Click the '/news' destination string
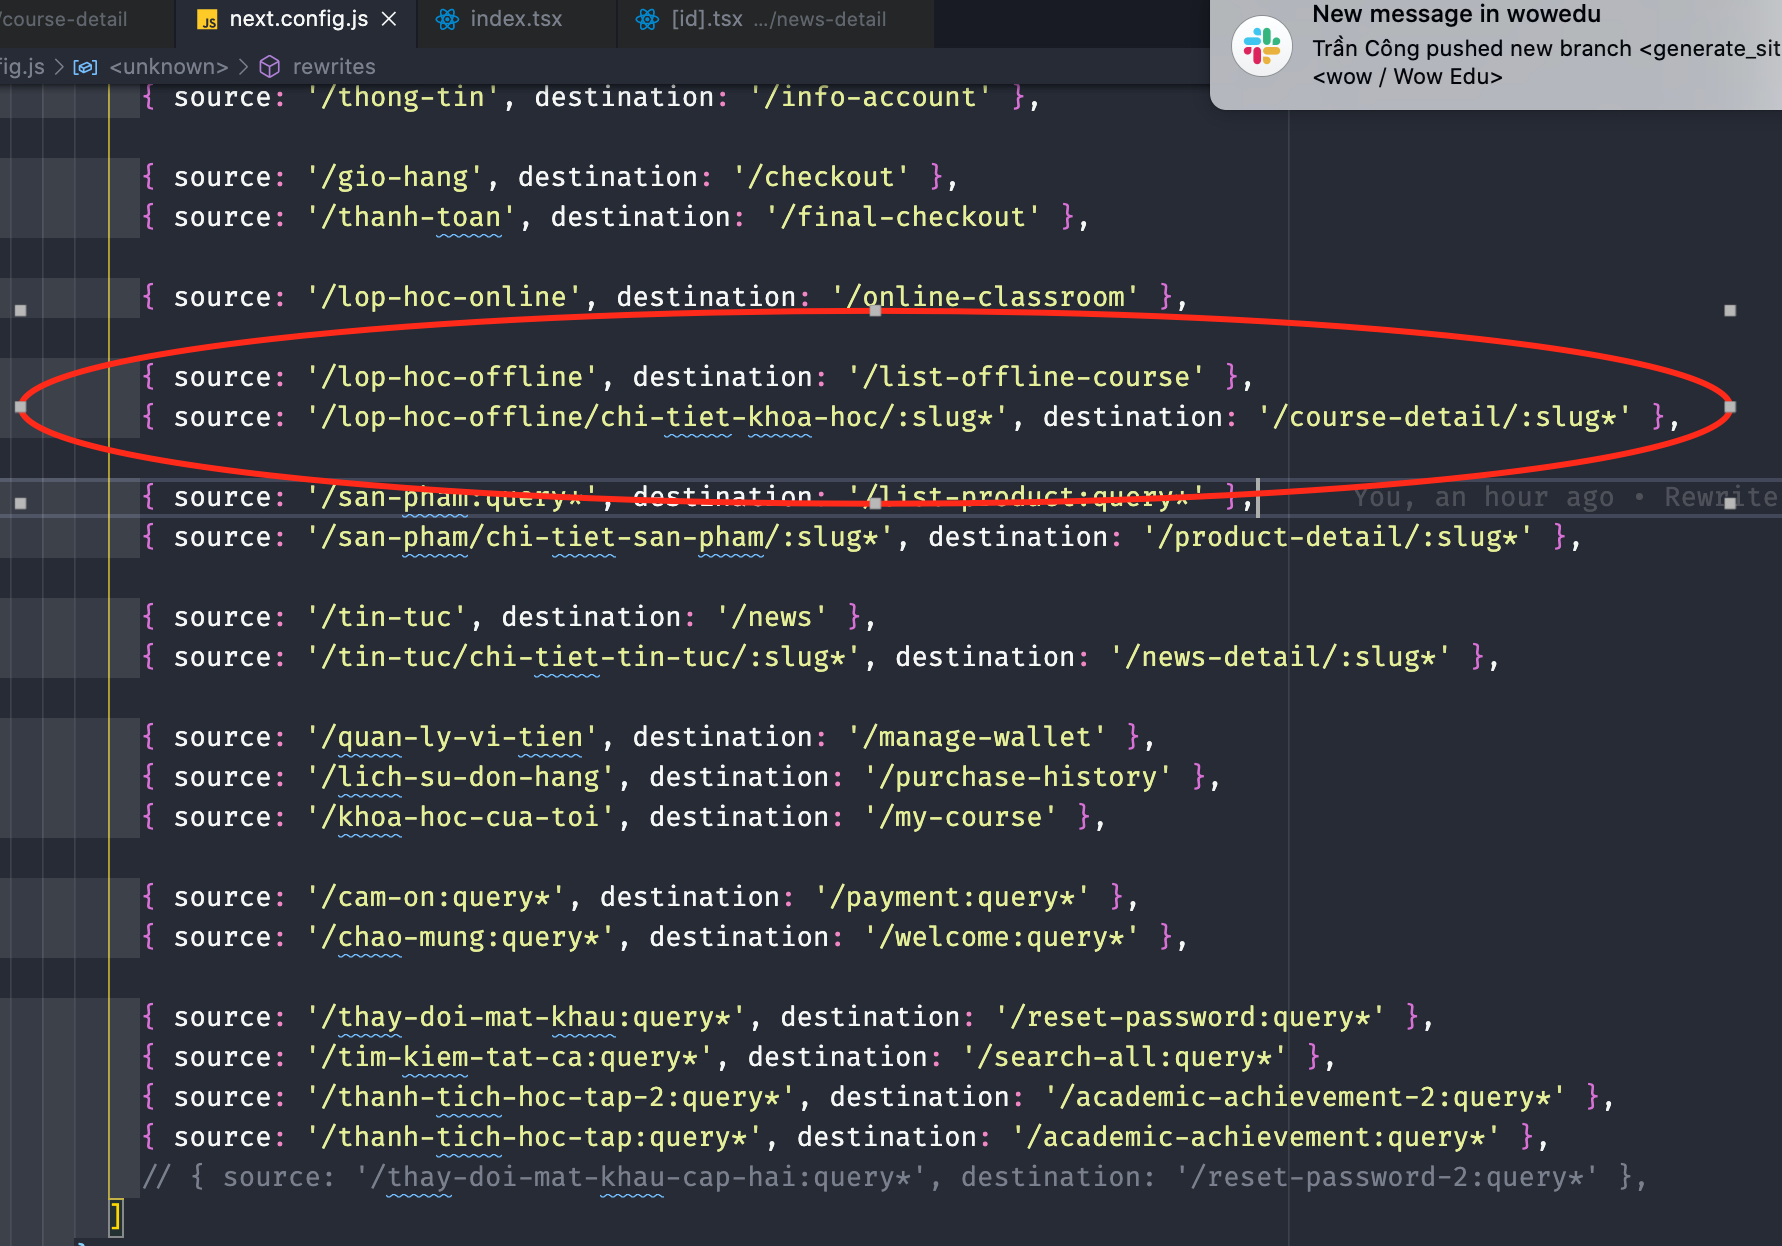1782x1246 pixels. click(772, 617)
